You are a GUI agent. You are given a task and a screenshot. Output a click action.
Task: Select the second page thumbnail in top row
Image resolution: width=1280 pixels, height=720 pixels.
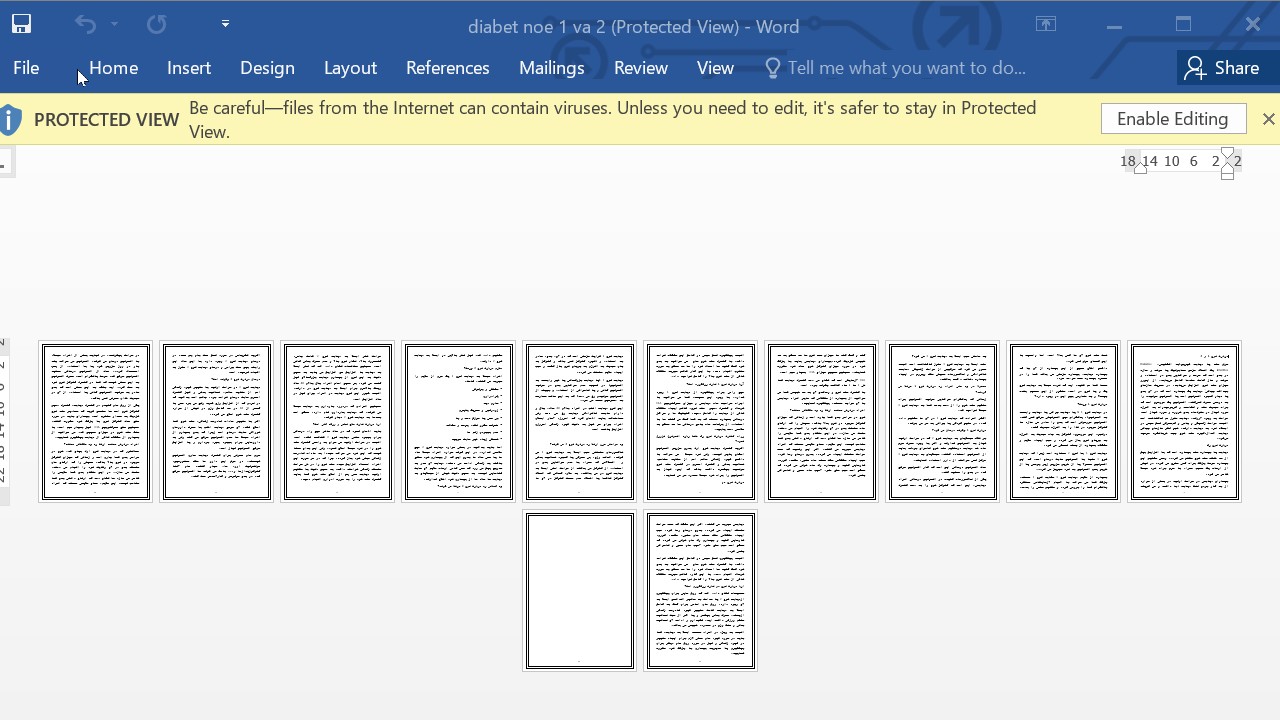point(217,421)
